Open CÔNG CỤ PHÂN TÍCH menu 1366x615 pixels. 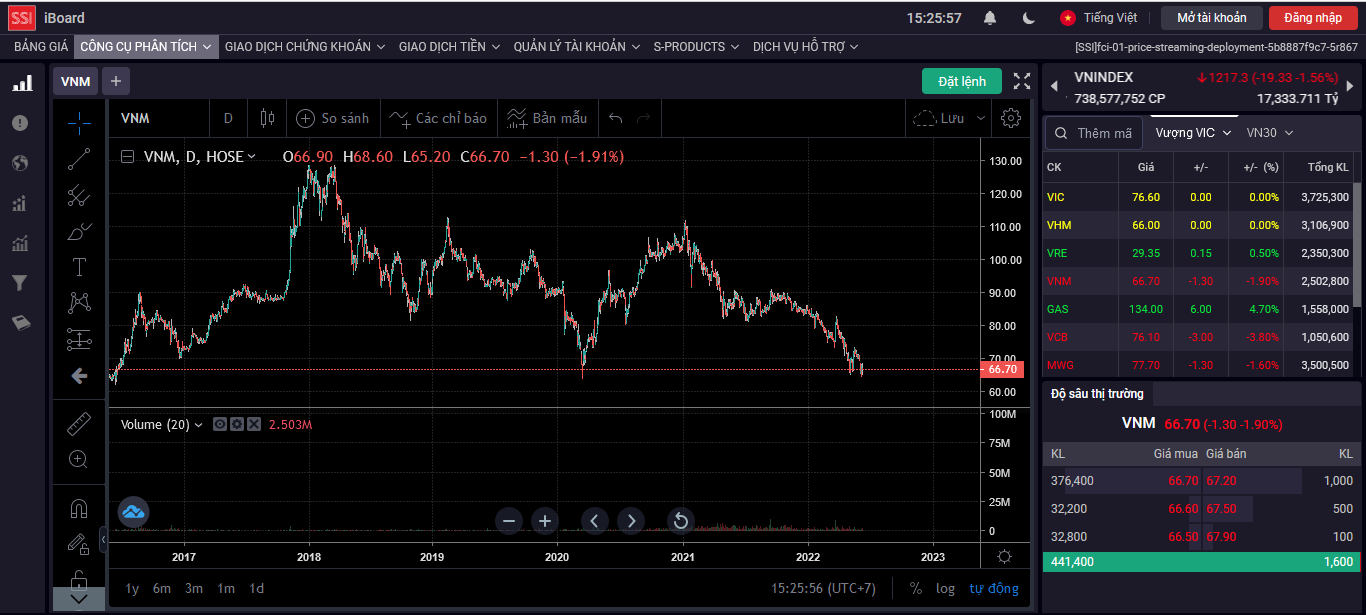pyautogui.click(x=146, y=47)
